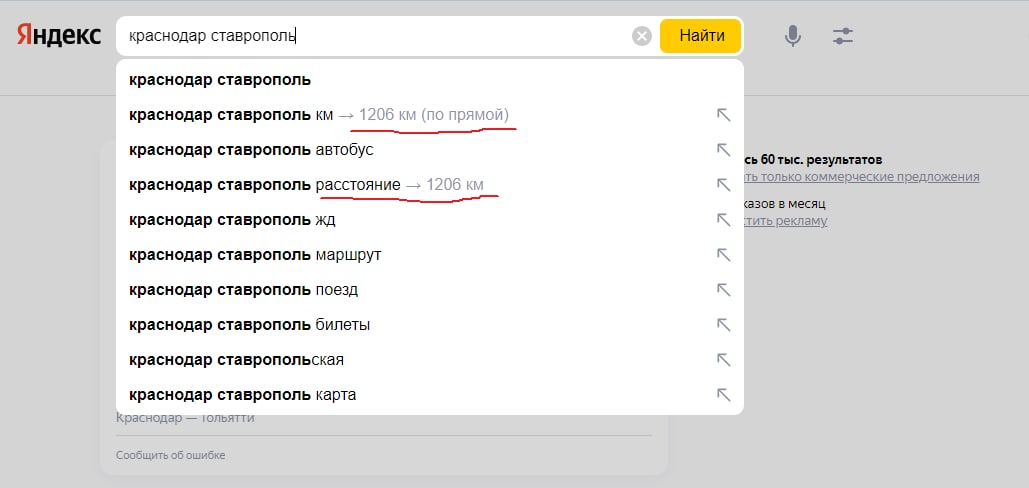Image resolution: width=1029 pixels, height=488 pixels.
Task: Insert 'карта' suggestion using arrow icon
Action: pyautogui.click(x=724, y=395)
